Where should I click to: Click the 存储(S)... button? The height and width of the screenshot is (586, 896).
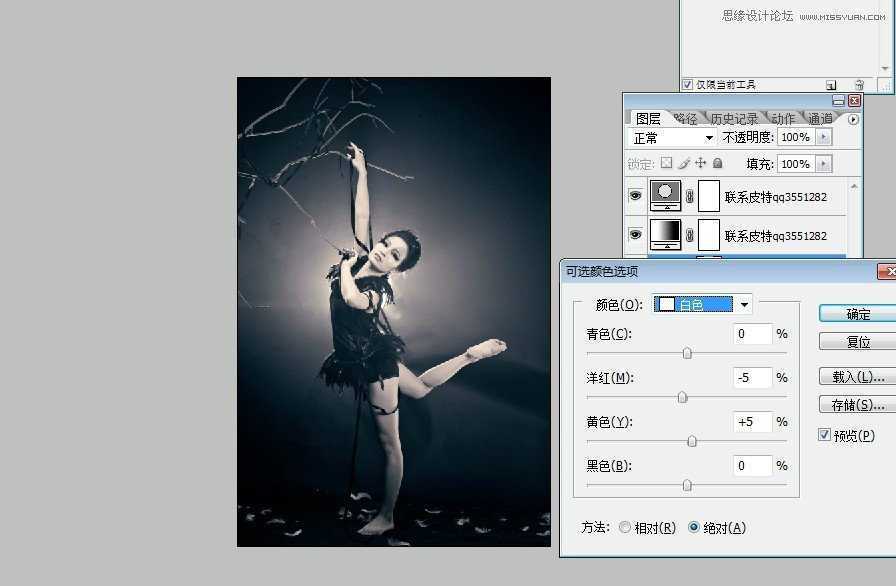[x=858, y=404]
